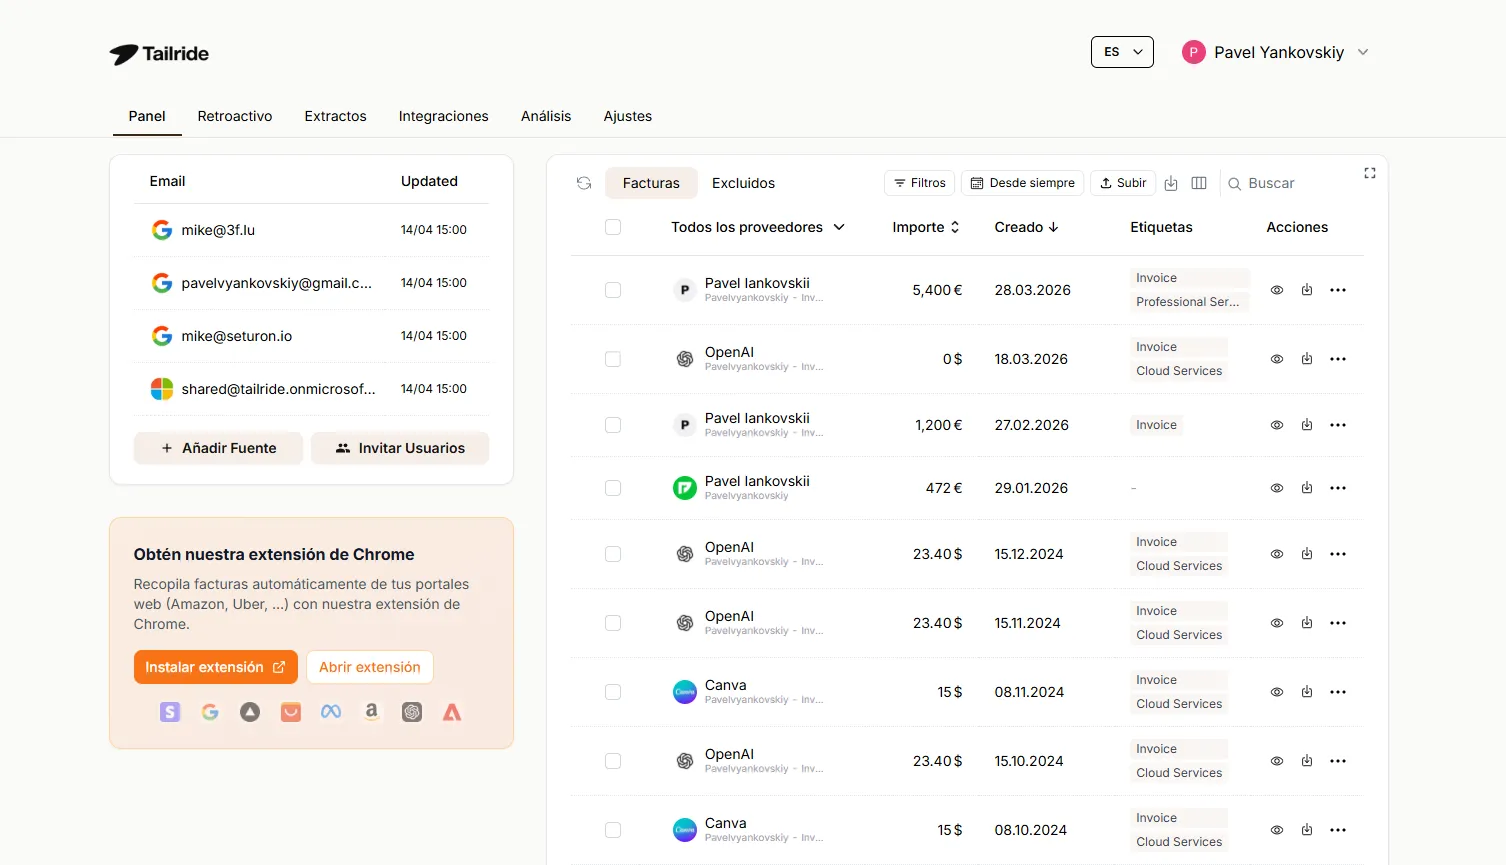Select the Stripe icon in the extension banner
This screenshot has width=1506, height=865.
169,712
